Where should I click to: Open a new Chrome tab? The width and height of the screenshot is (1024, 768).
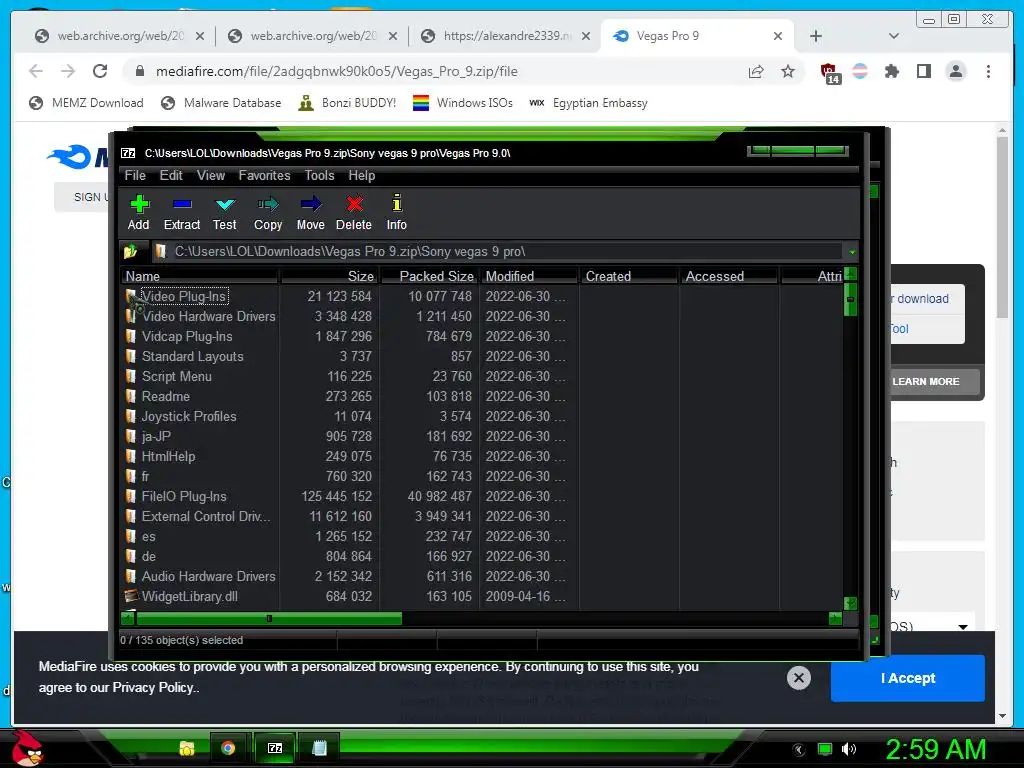(x=816, y=36)
